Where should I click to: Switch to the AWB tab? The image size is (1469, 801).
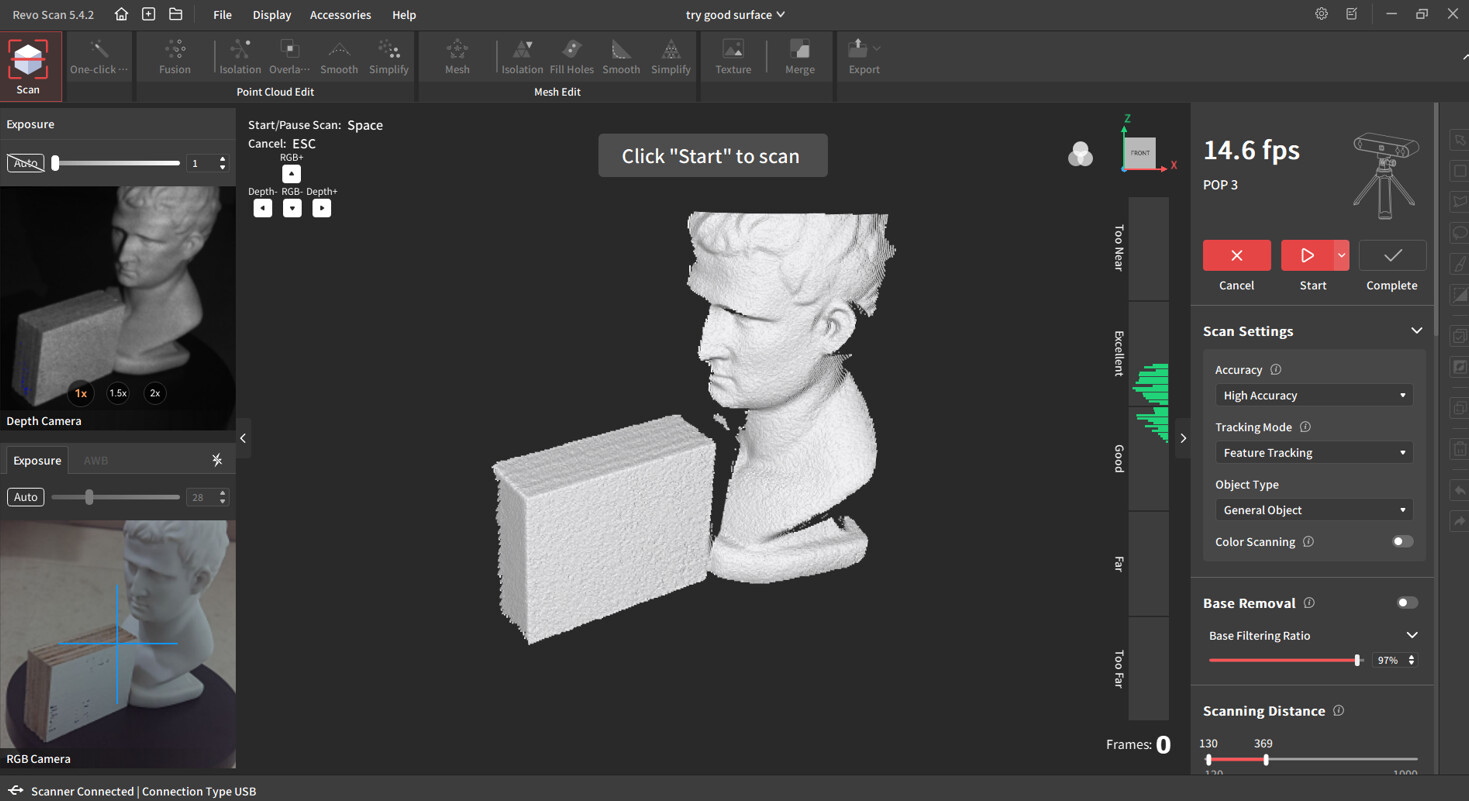tap(96, 461)
